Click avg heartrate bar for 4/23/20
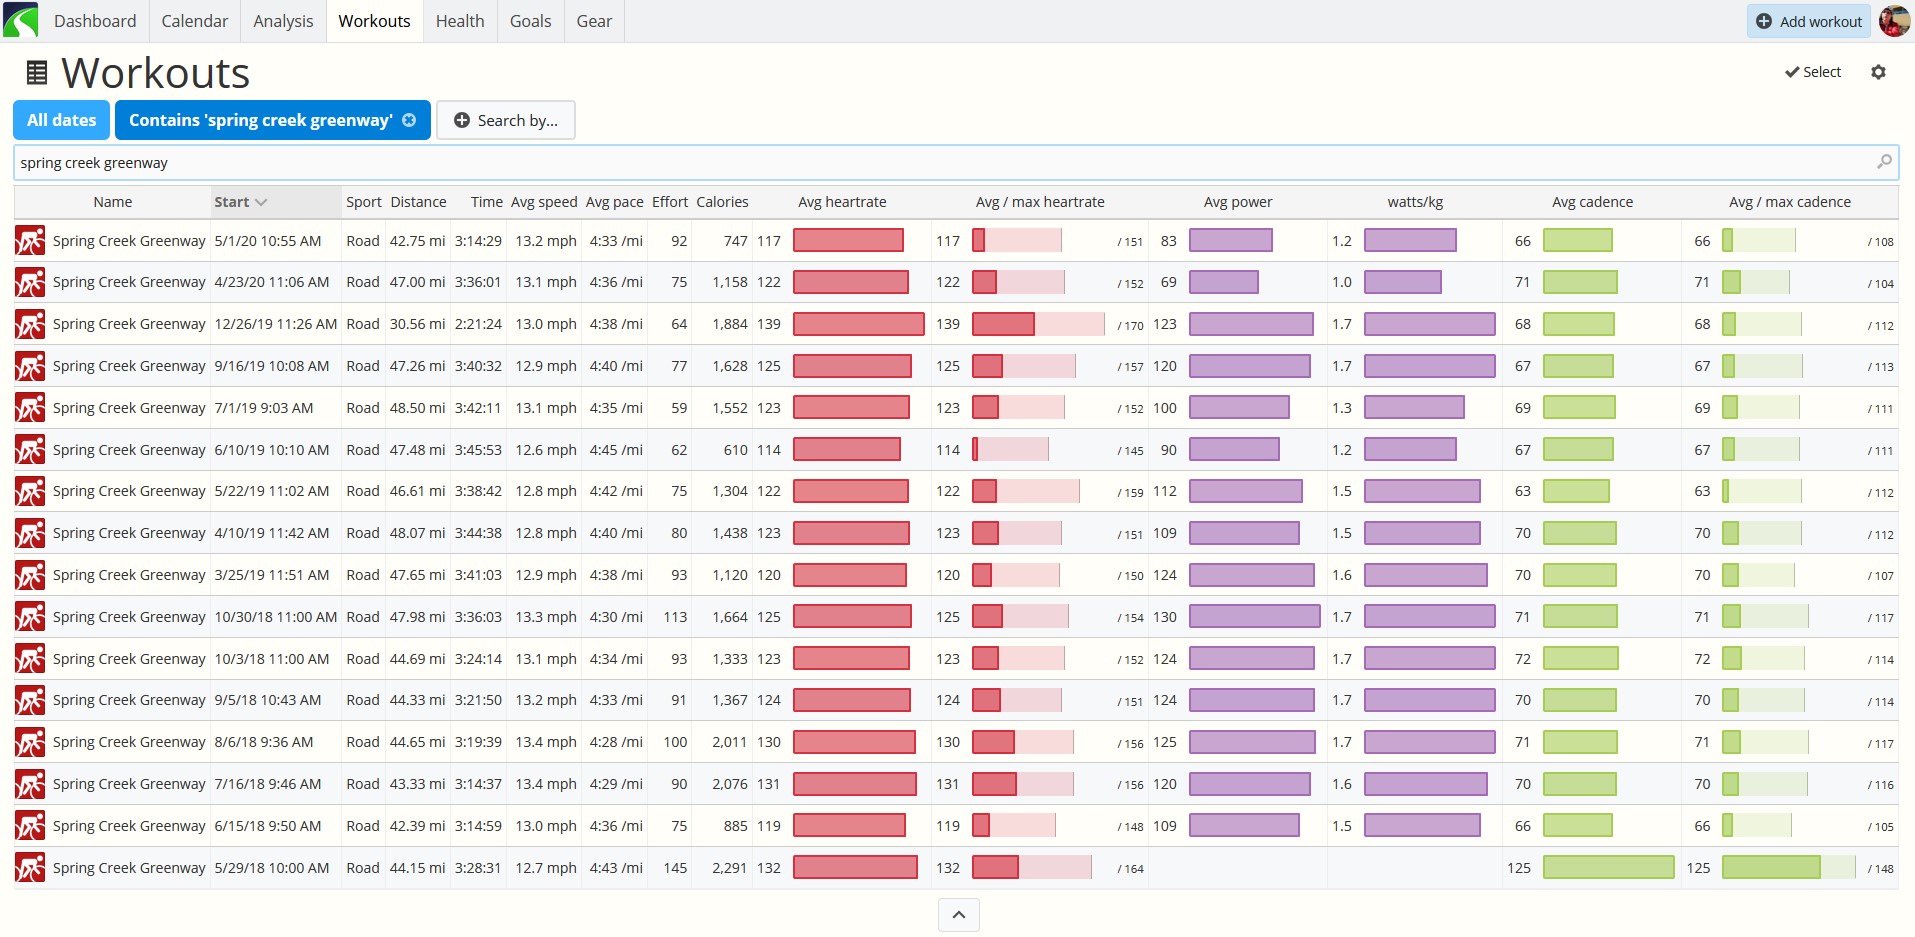The width and height of the screenshot is (1915, 937). 851,282
